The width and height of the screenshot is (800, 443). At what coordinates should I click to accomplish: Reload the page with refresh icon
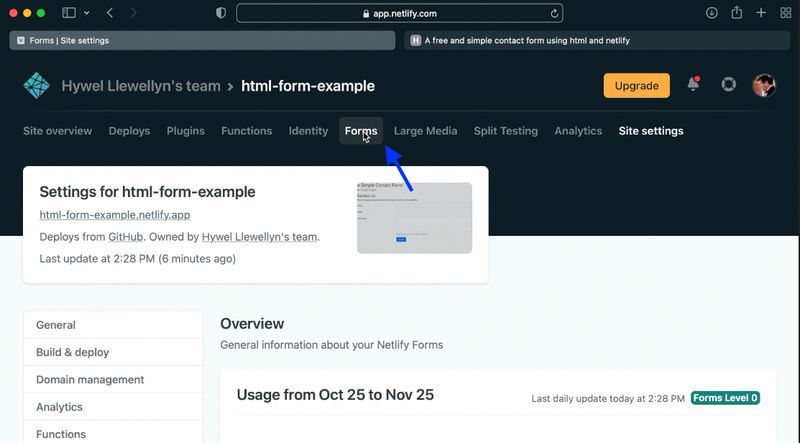coord(554,14)
